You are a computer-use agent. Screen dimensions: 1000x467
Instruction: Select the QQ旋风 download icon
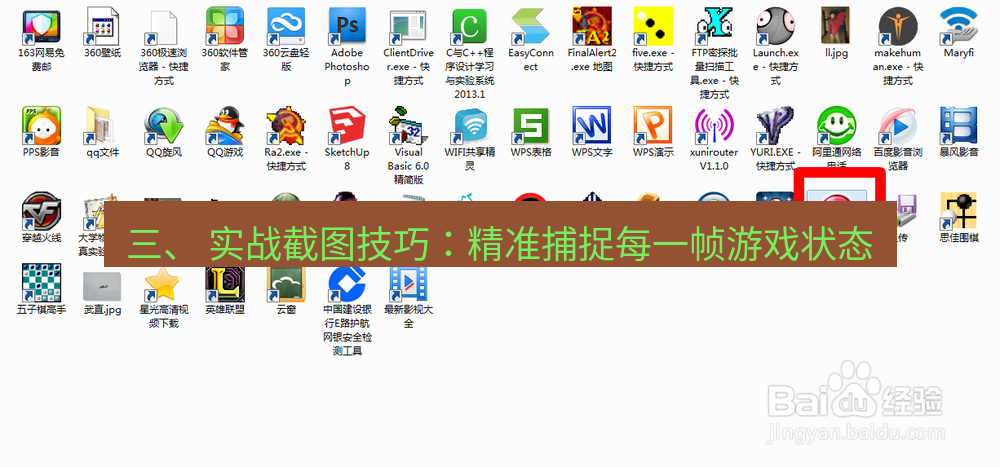pos(163,125)
